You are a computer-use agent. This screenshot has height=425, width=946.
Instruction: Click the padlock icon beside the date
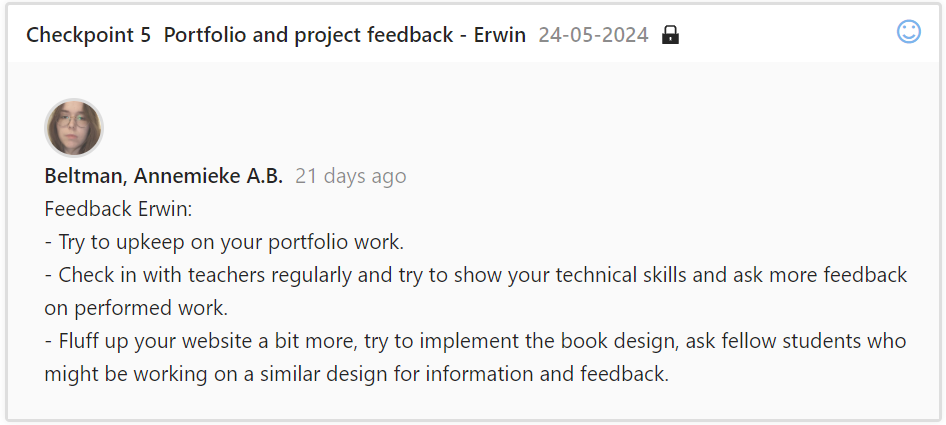[670, 35]
